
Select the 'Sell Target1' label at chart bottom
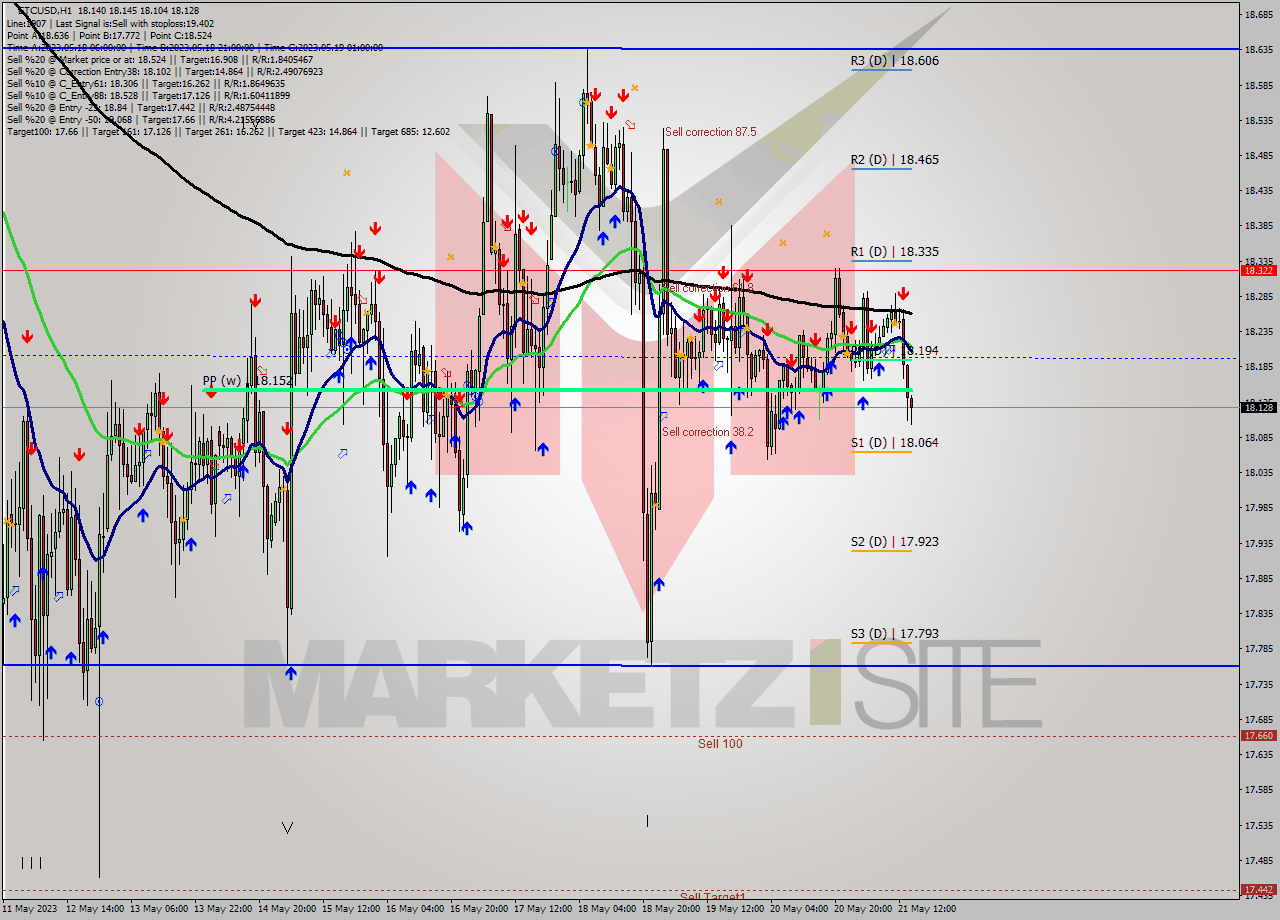coord(712,897)
